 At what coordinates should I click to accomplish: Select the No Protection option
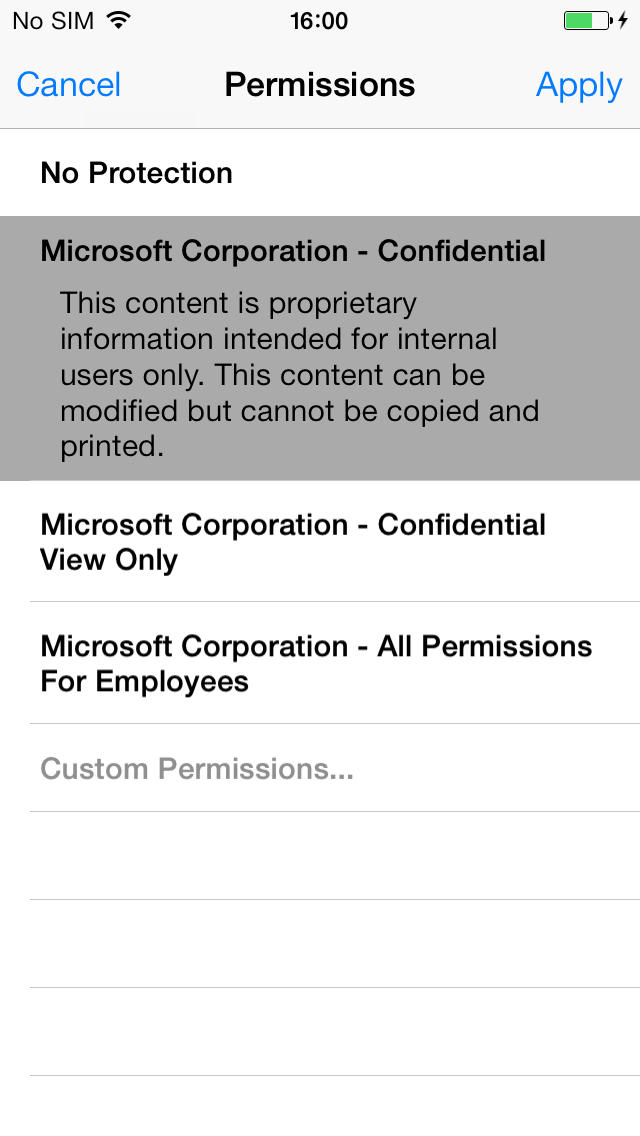[x=137, y=173]
